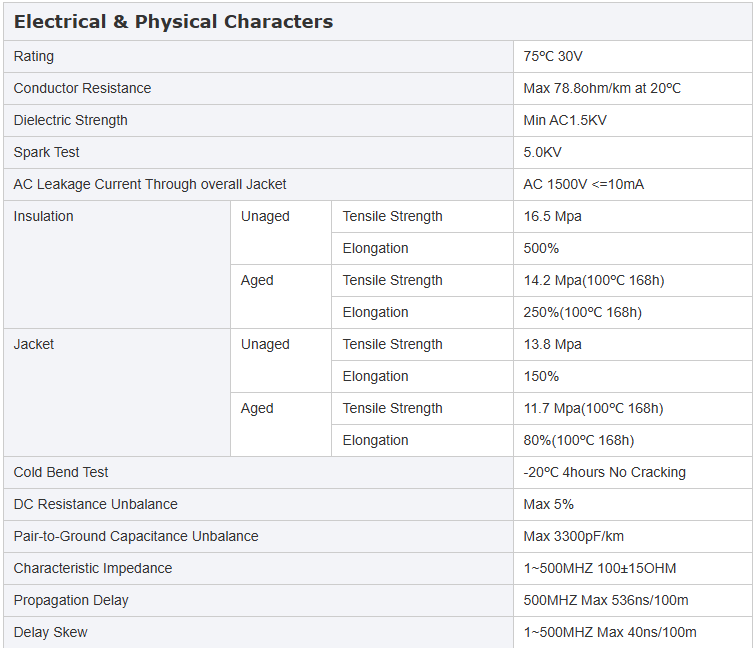The image size is (754, 648).
Task: Click the Max 5% resistance unbalance value
Action: coord(549,504)
